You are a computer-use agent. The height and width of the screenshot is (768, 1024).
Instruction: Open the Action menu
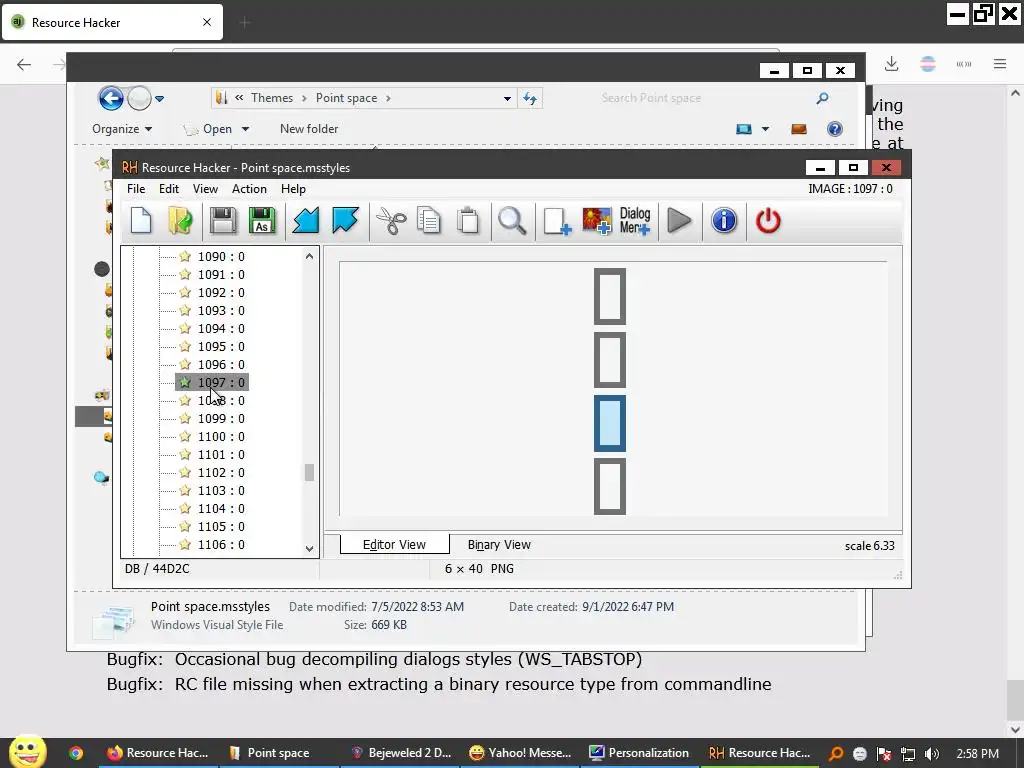(249, 189)
